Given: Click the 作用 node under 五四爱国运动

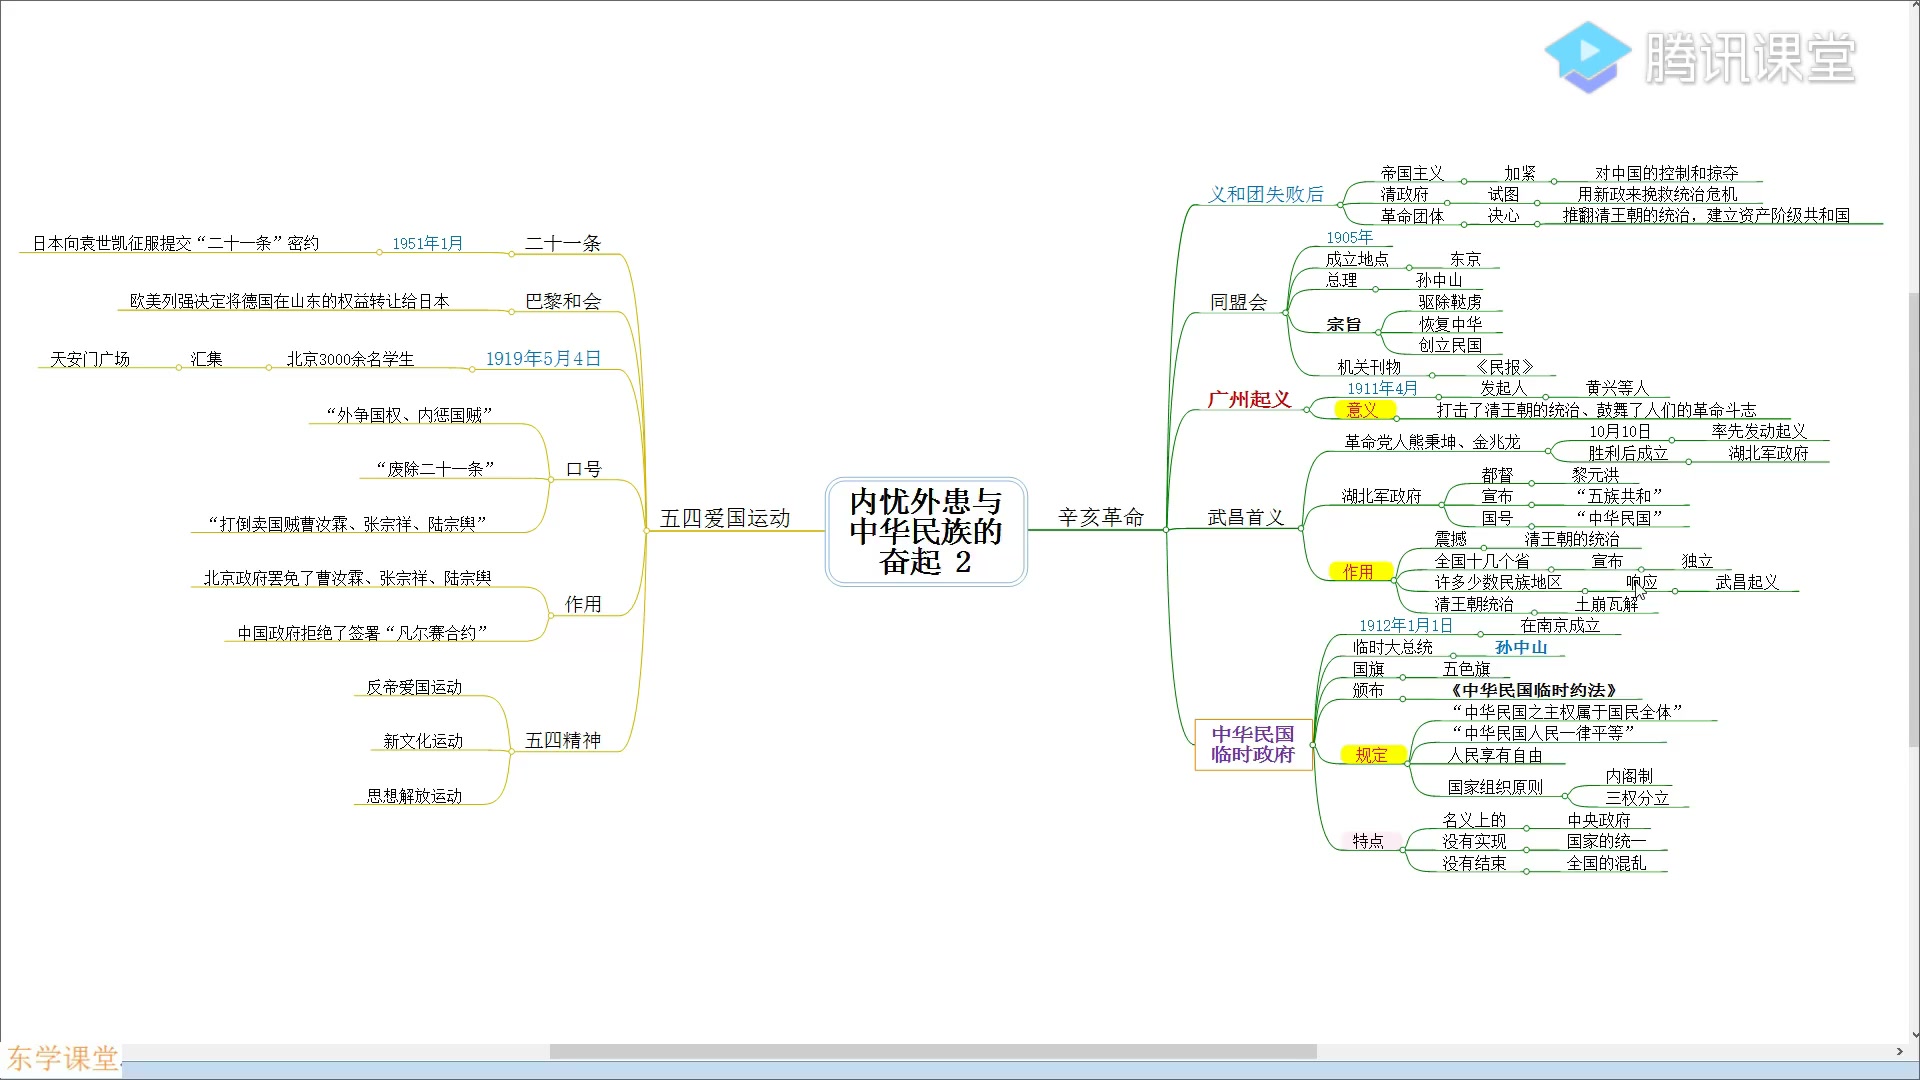Looking at the screenshot, I should (583, 604).
